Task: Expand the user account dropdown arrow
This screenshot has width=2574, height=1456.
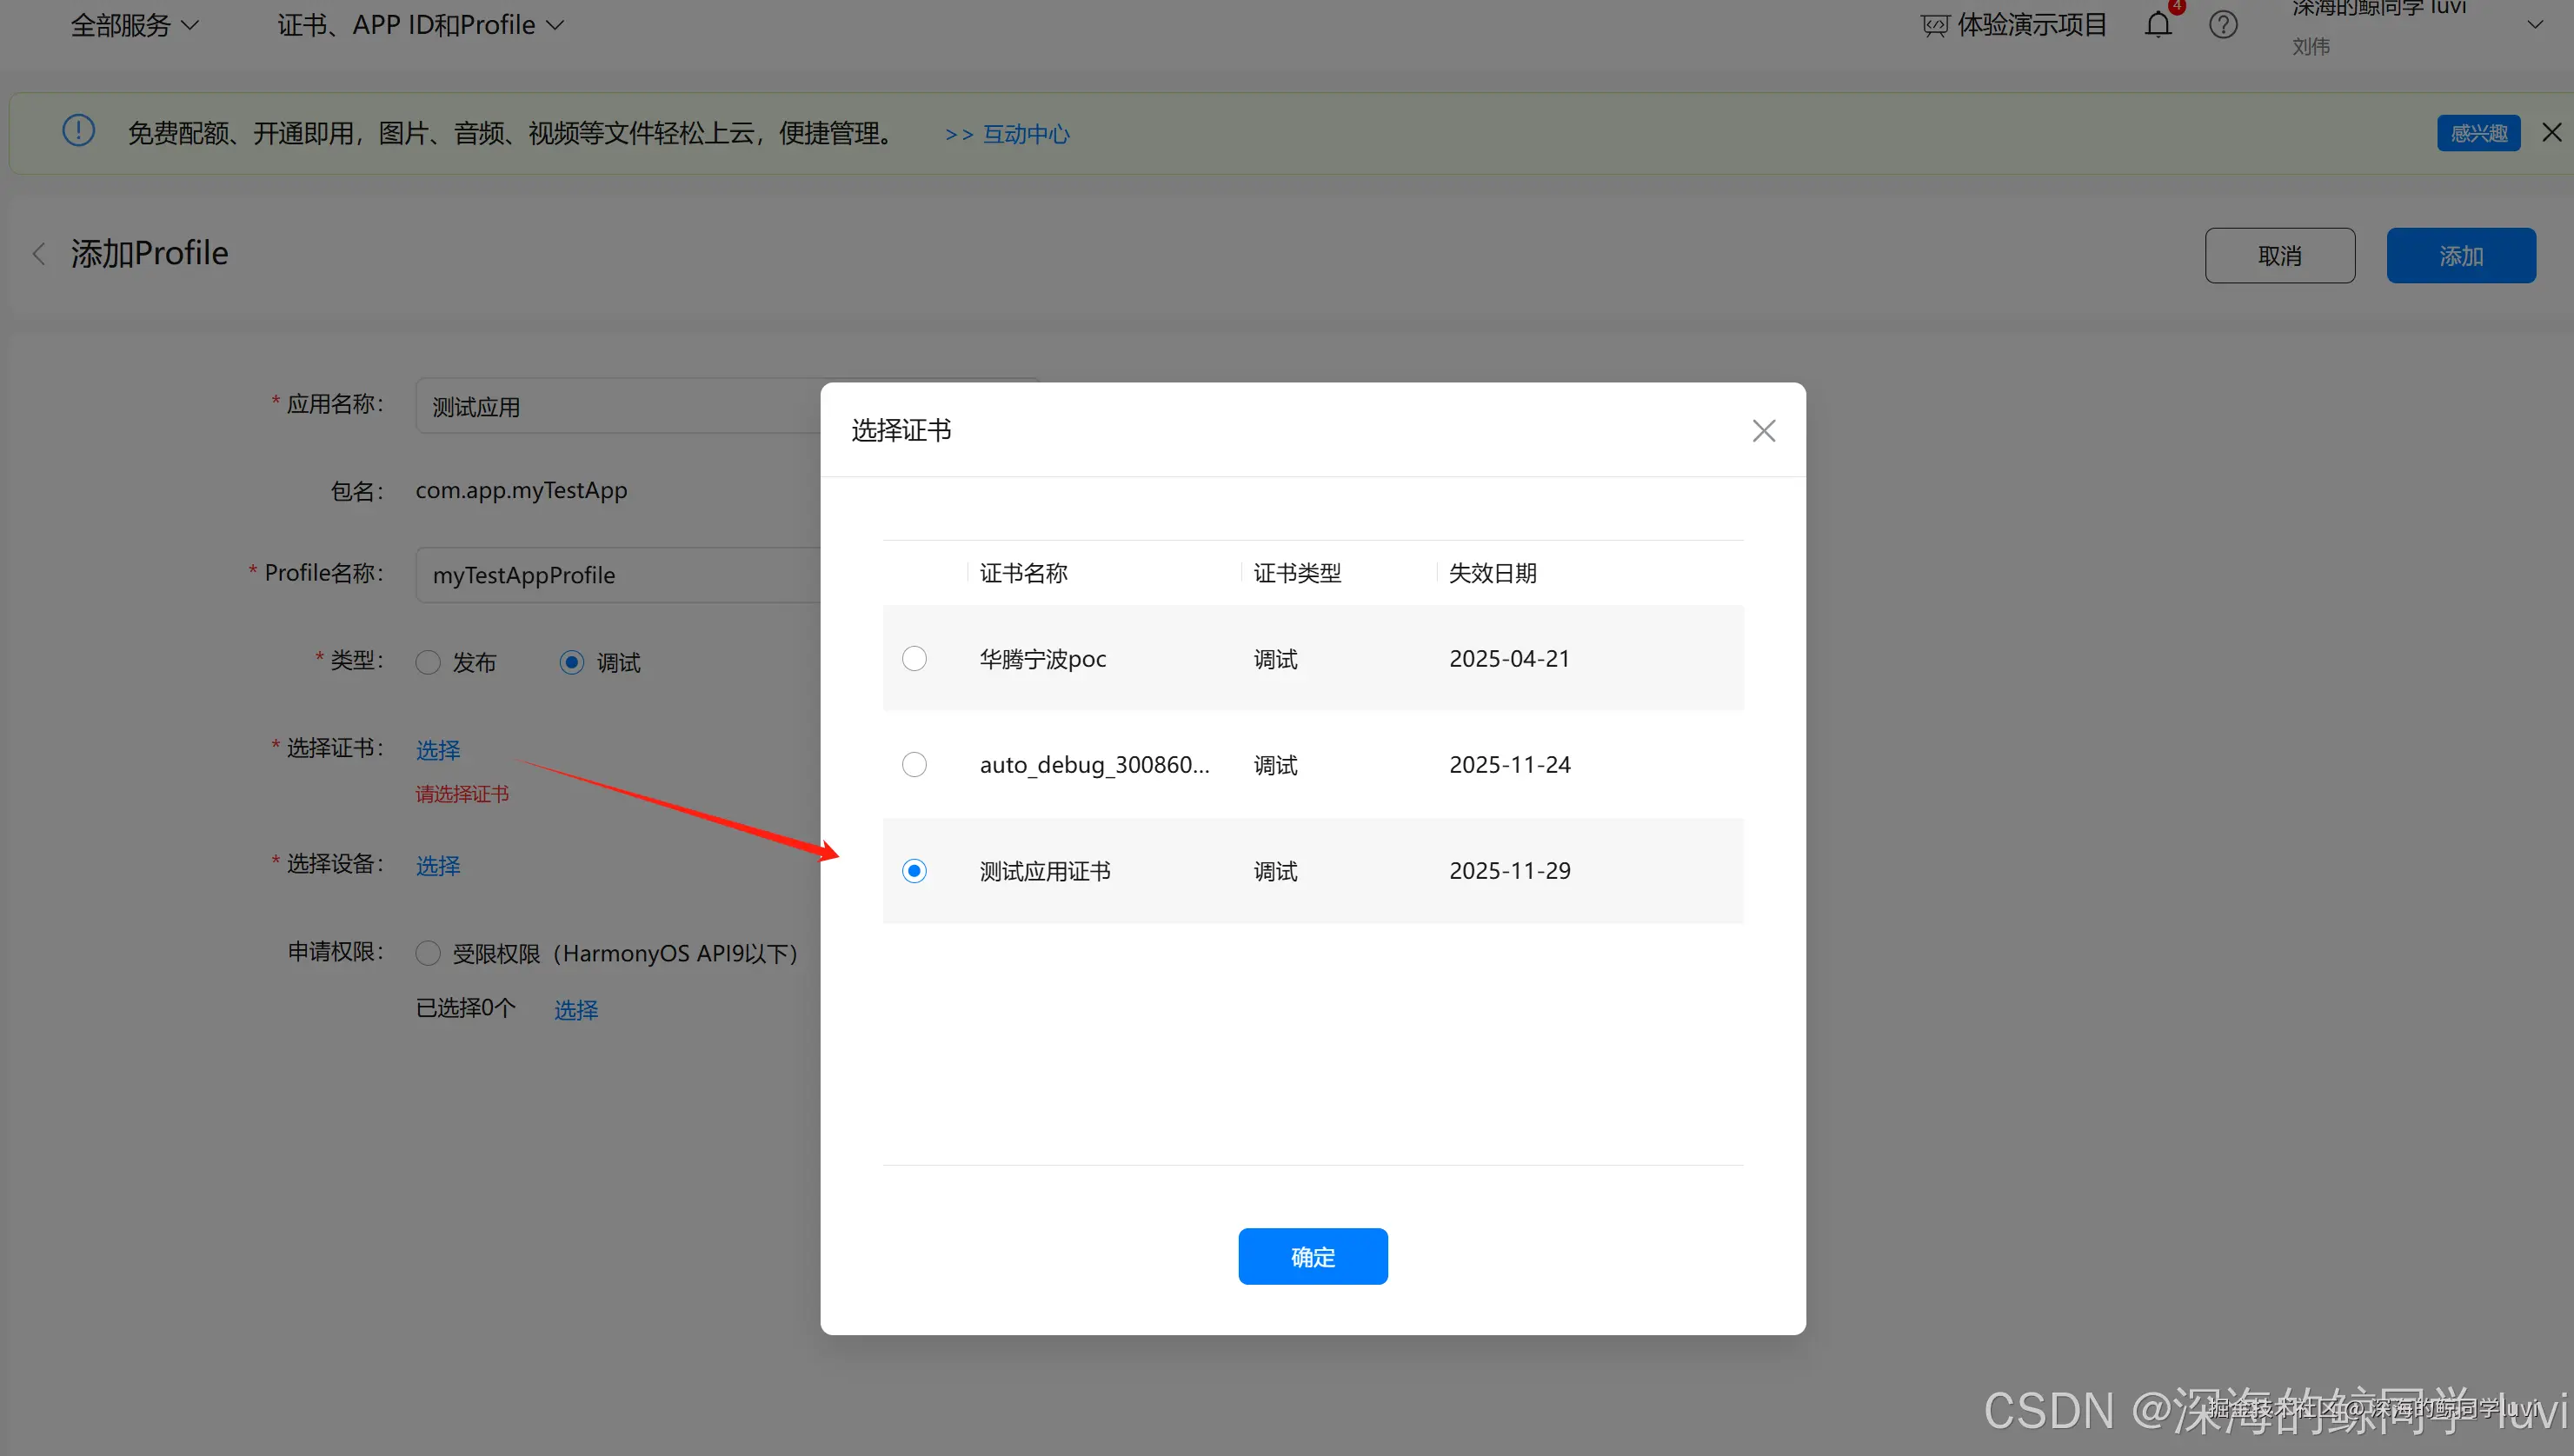Action: (2534, 25)
